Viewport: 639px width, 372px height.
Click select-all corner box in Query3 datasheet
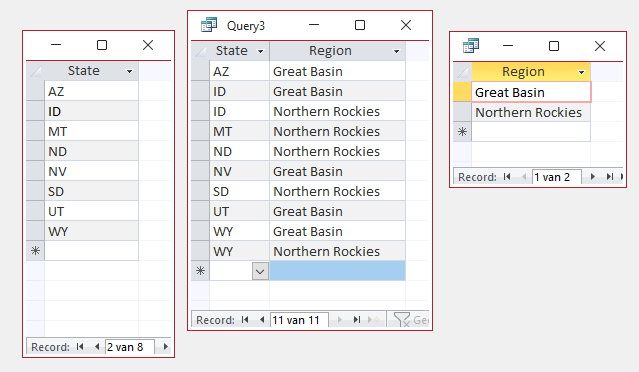[200, 51]
